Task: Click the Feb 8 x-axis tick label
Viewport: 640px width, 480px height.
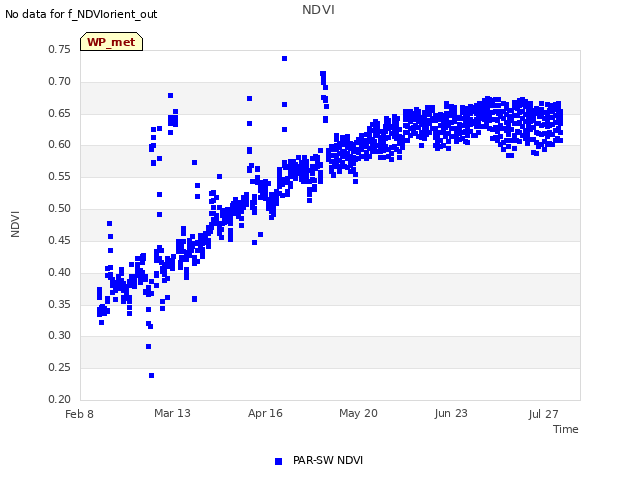Action: 79,414
